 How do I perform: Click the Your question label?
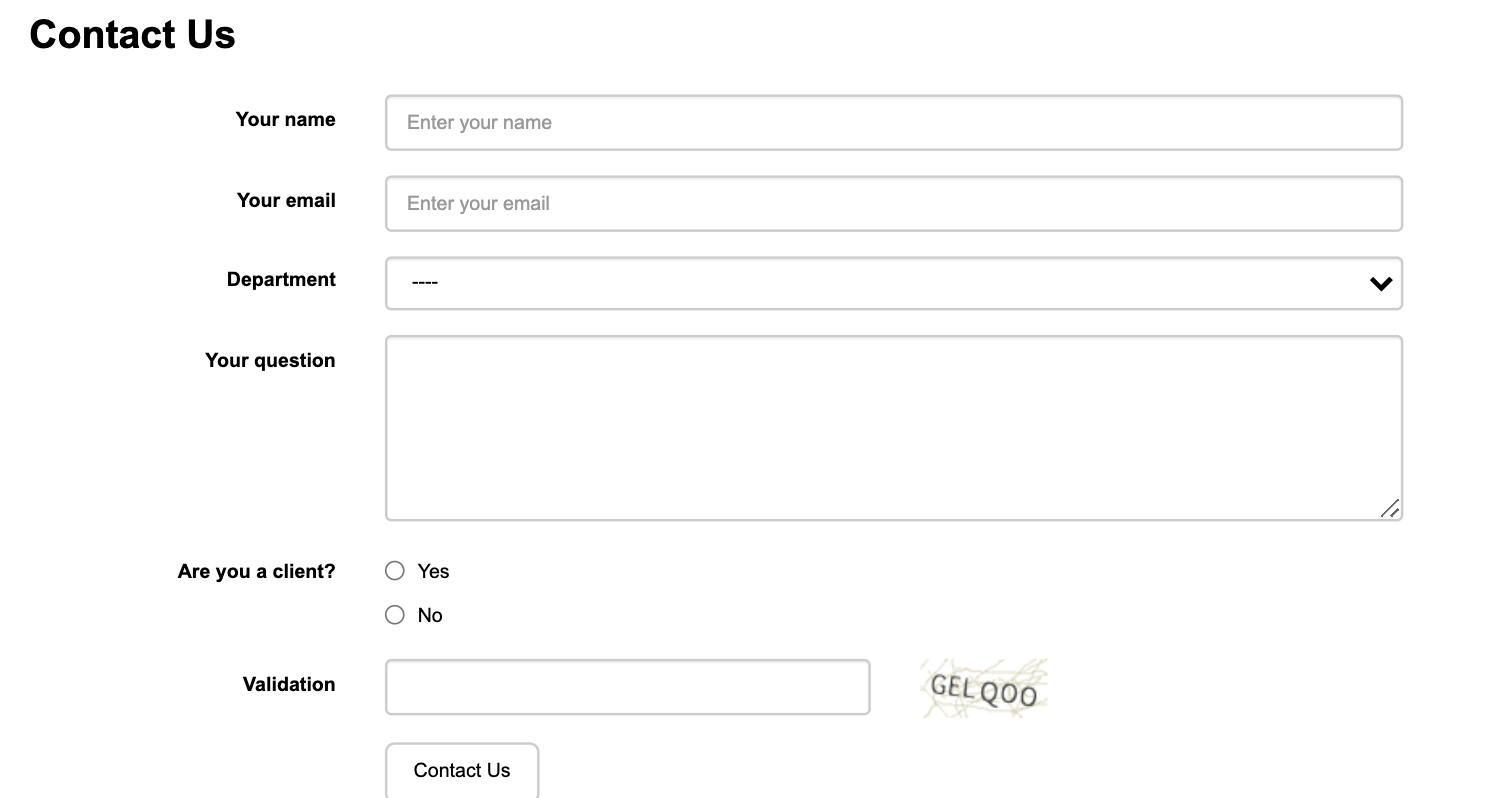click(x=270, y=360)
